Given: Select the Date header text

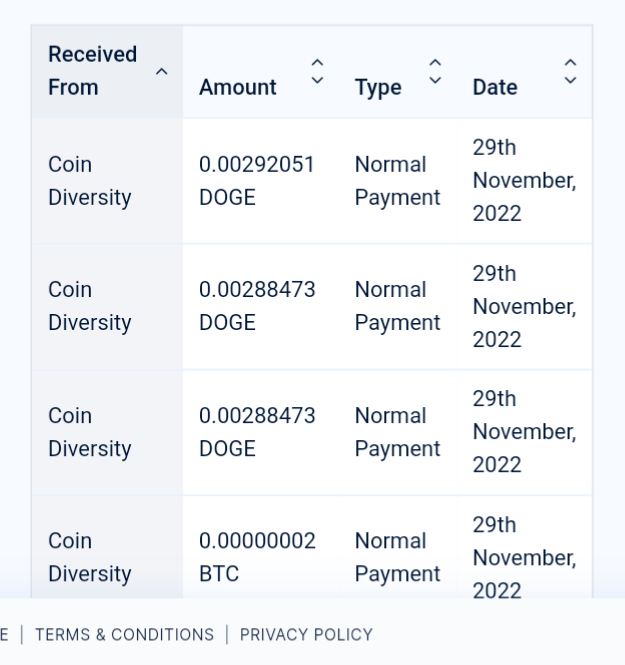Looking at the screenshot, I should [495, 87].
